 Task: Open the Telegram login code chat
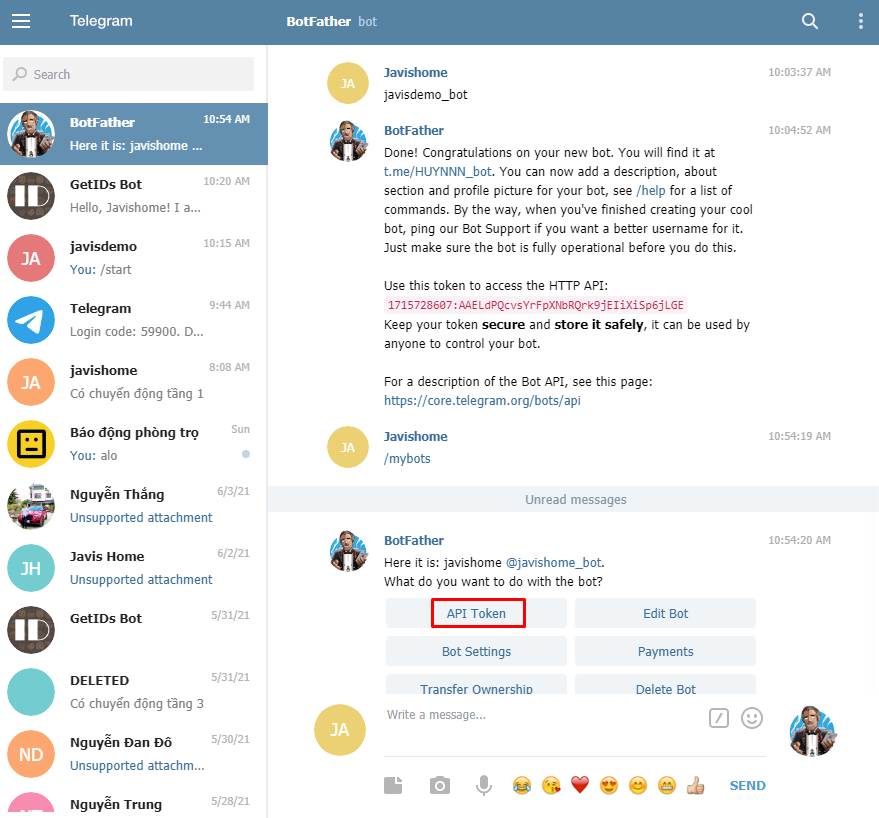(x=134, y=320)
